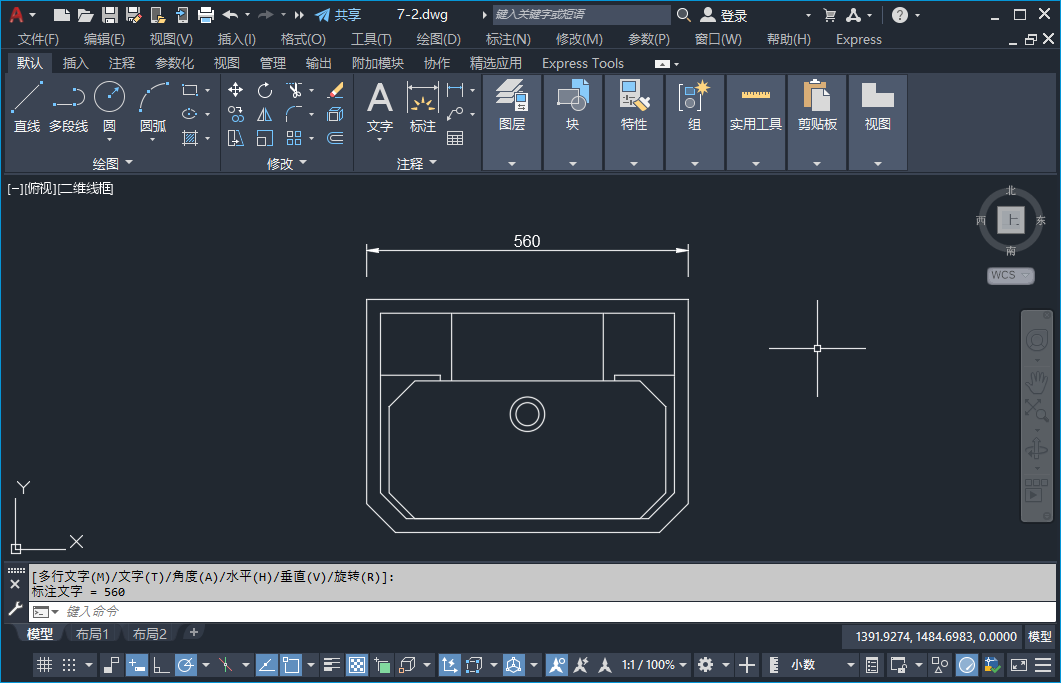The image size is (1061, 683).
Task: Toggle lineweight display in status bar
Action: (333, 665)
